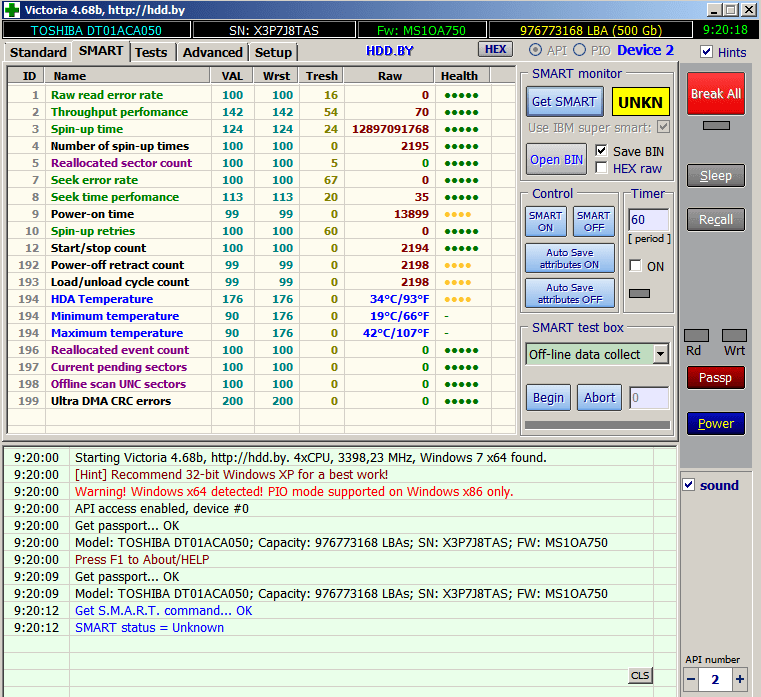This screenshot has width=761, height=697.
Task: Click the Rd indicator lamp
Action: (x=696, y=335)
